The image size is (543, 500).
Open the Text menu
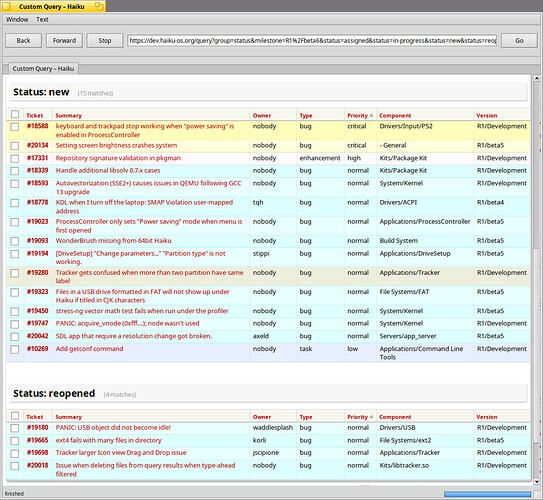tap(42, 19)
